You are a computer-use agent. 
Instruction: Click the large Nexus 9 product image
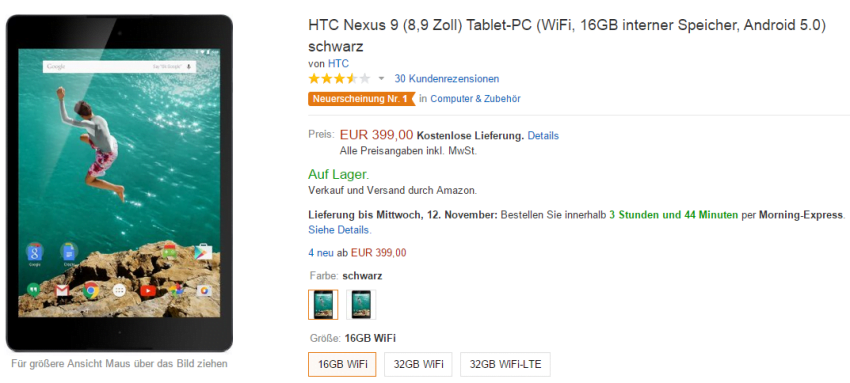pos(119,183)
